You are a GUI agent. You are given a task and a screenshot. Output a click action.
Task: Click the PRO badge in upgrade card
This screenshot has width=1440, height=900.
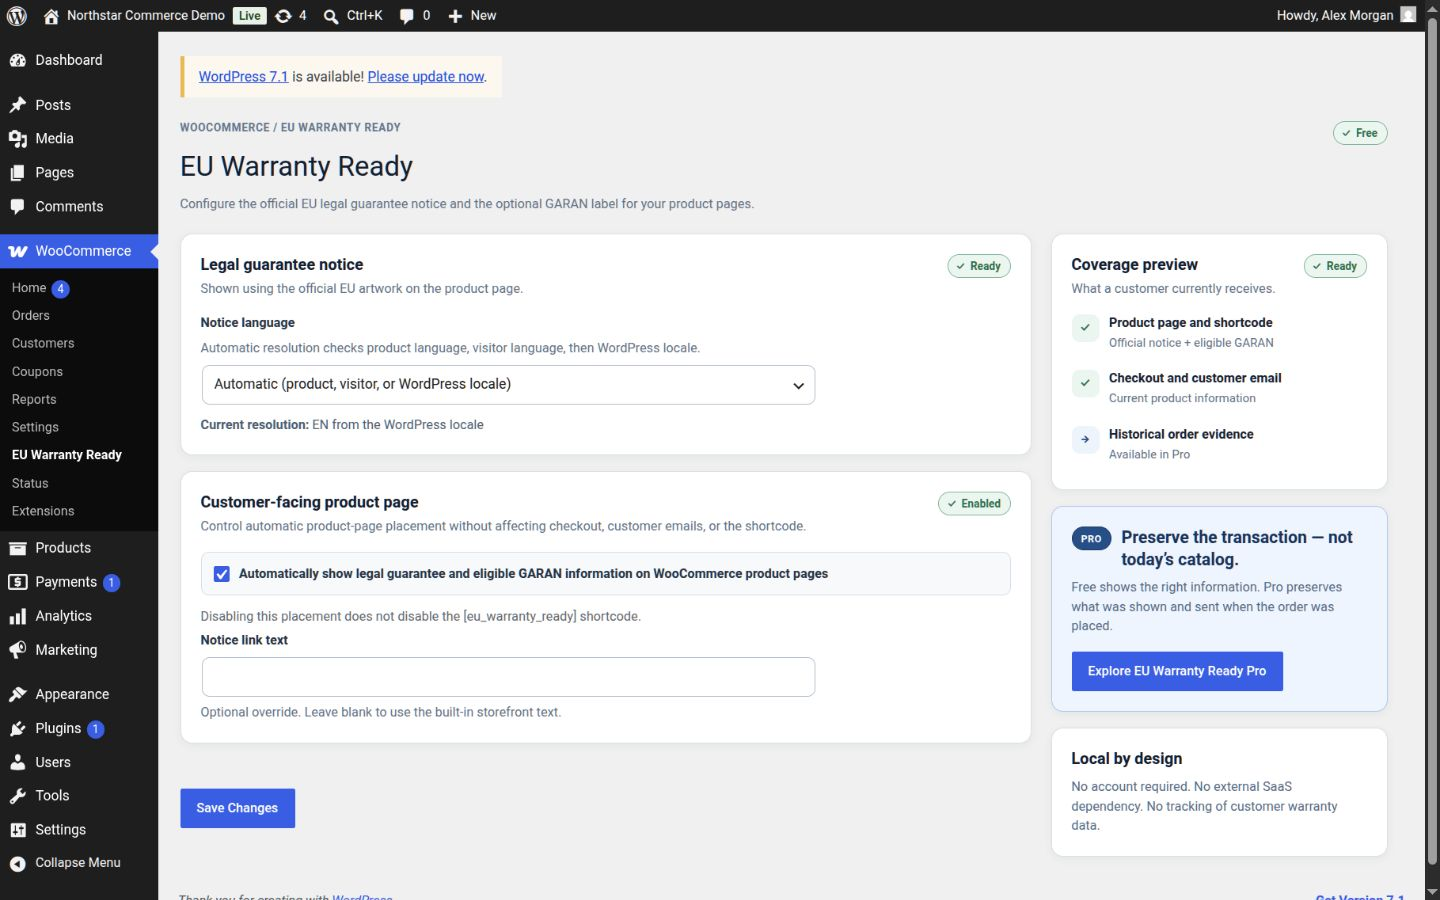click(x=1091, y=539)
